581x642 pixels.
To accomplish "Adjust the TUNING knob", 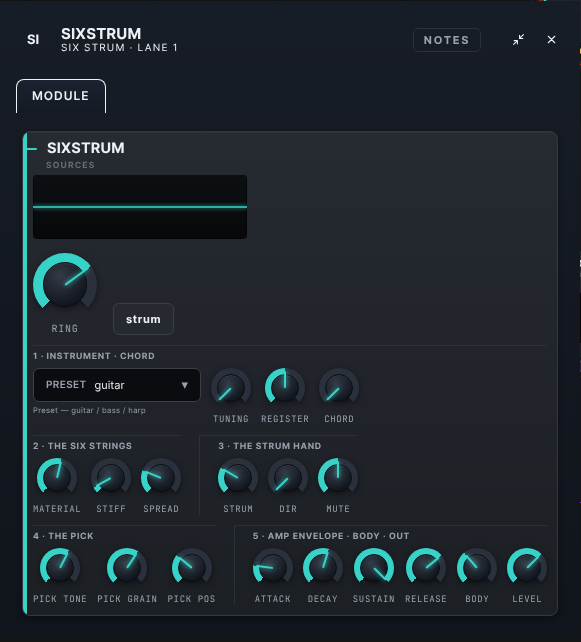I will pos(231,388).
